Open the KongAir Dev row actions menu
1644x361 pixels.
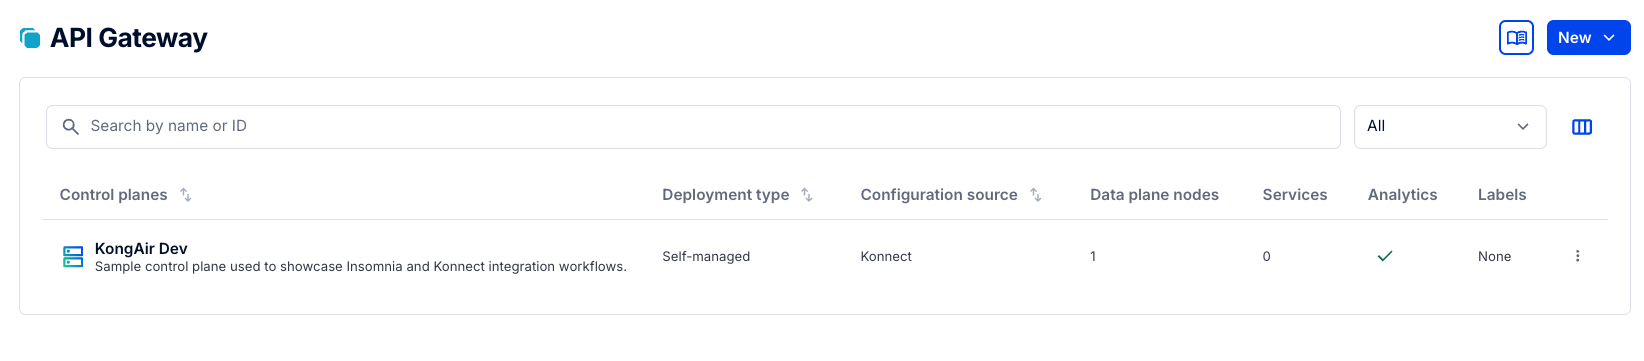coord(1578,257)
